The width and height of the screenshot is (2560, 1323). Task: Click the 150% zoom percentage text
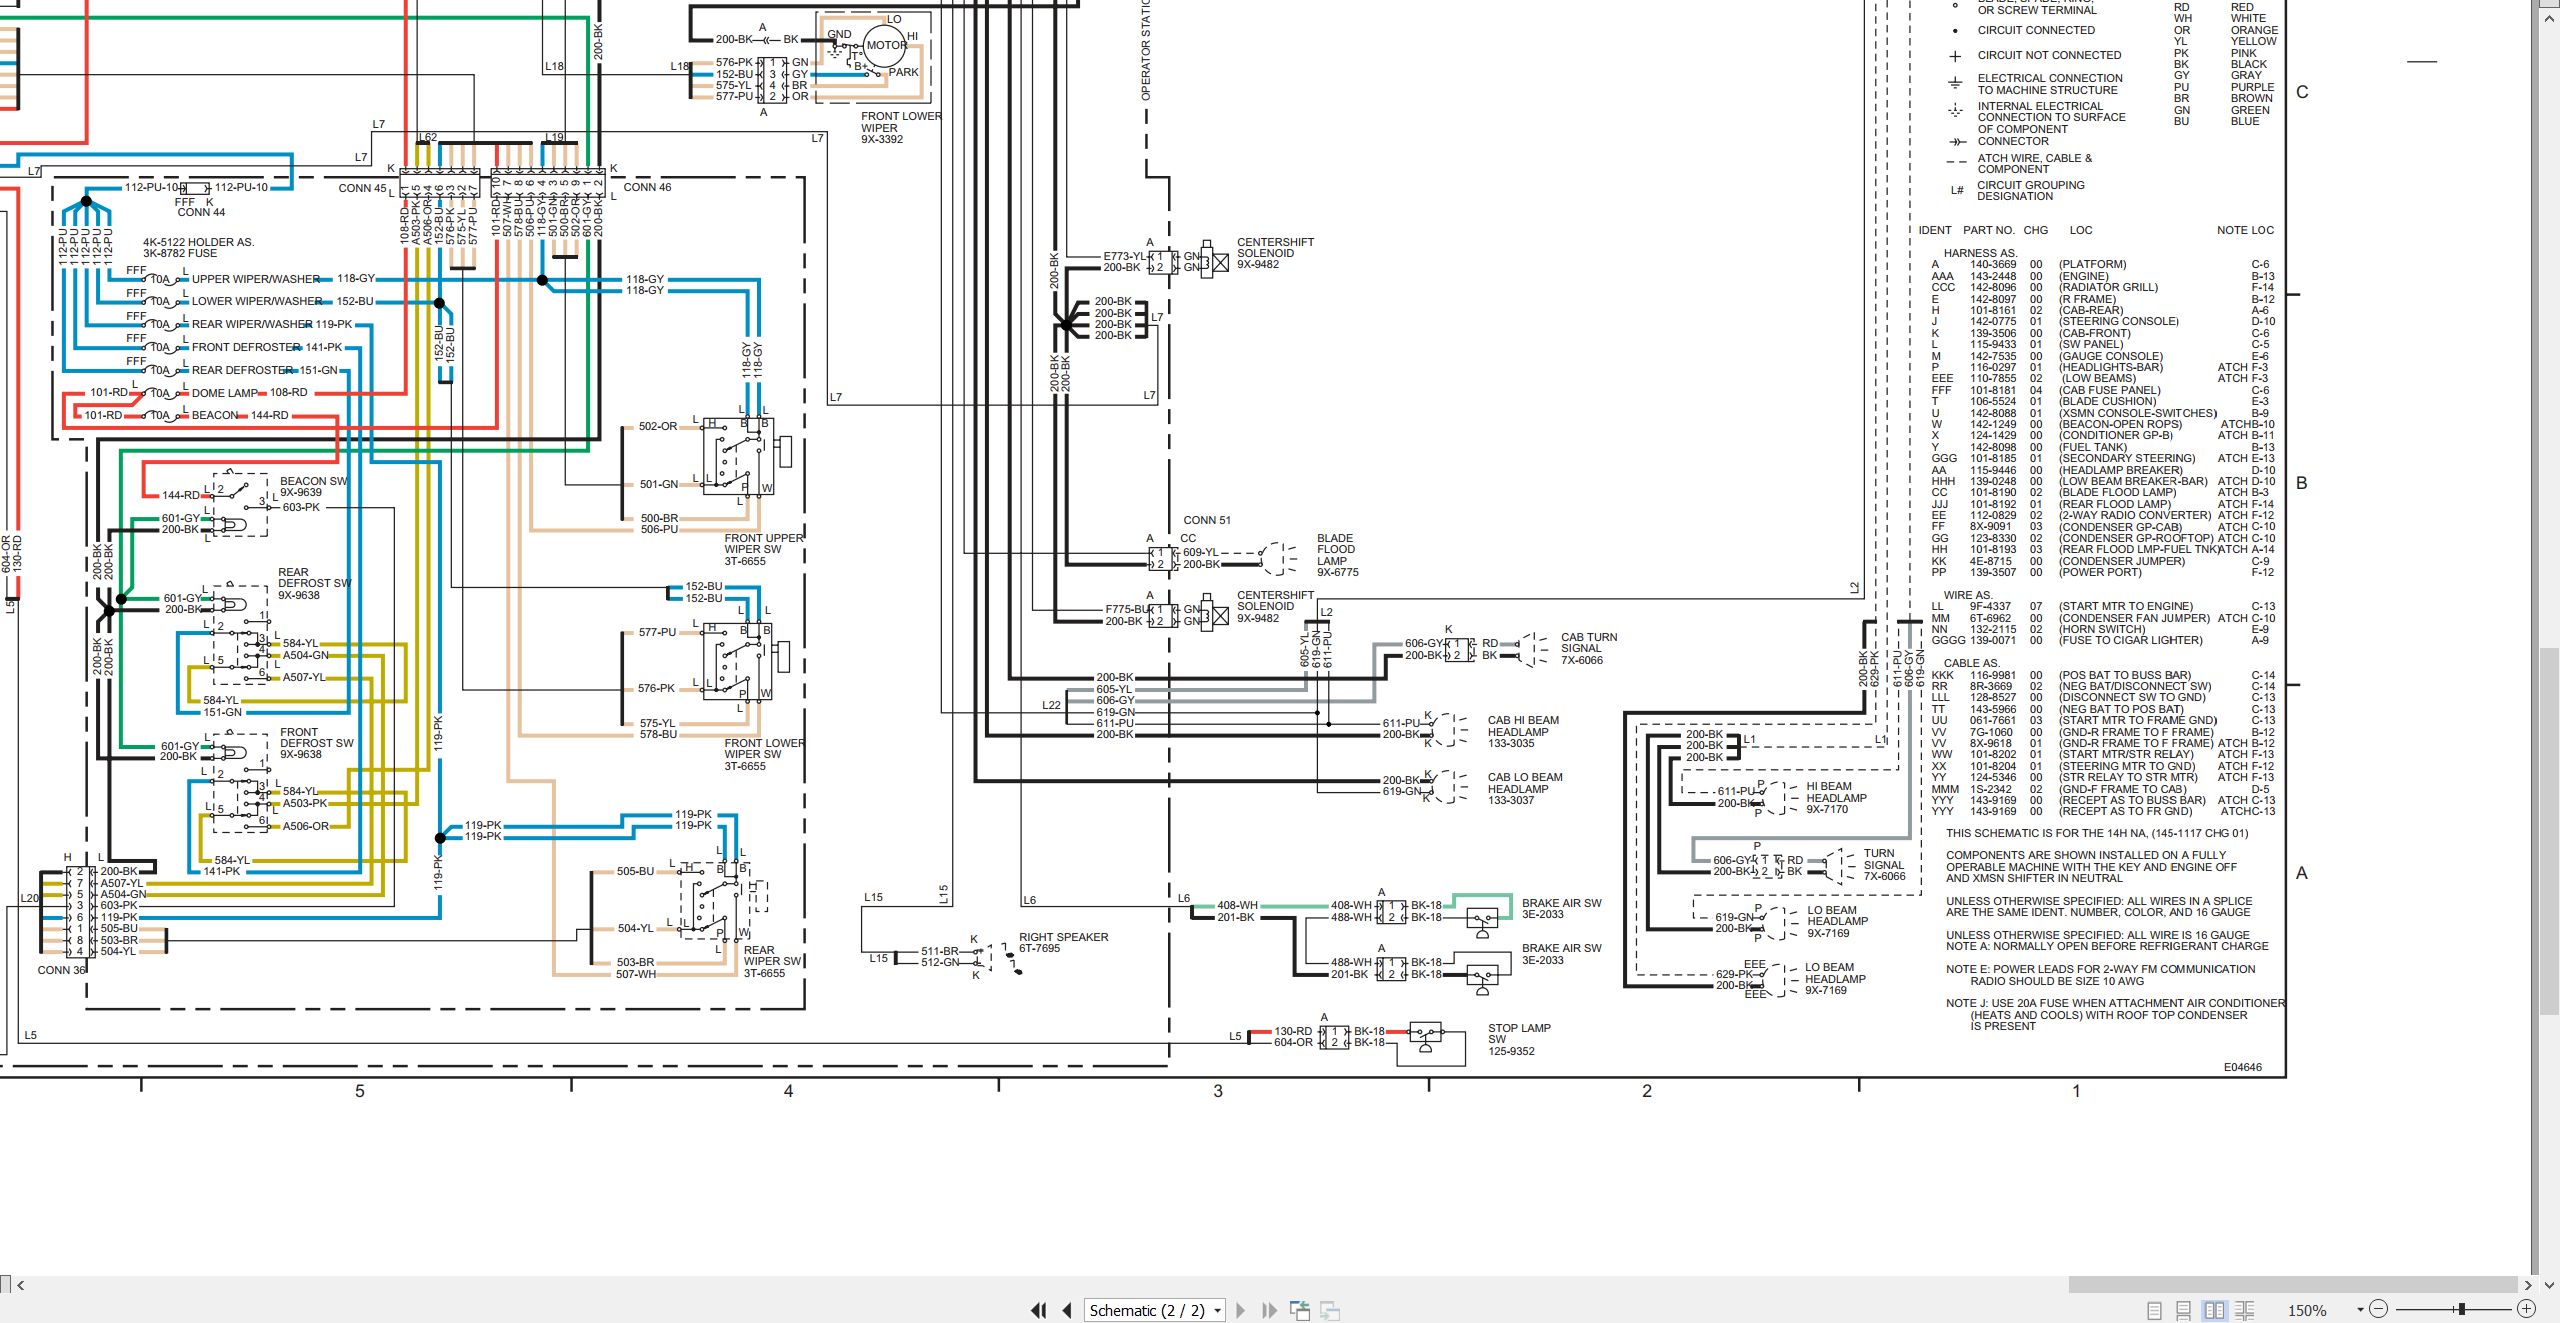2307,1310
